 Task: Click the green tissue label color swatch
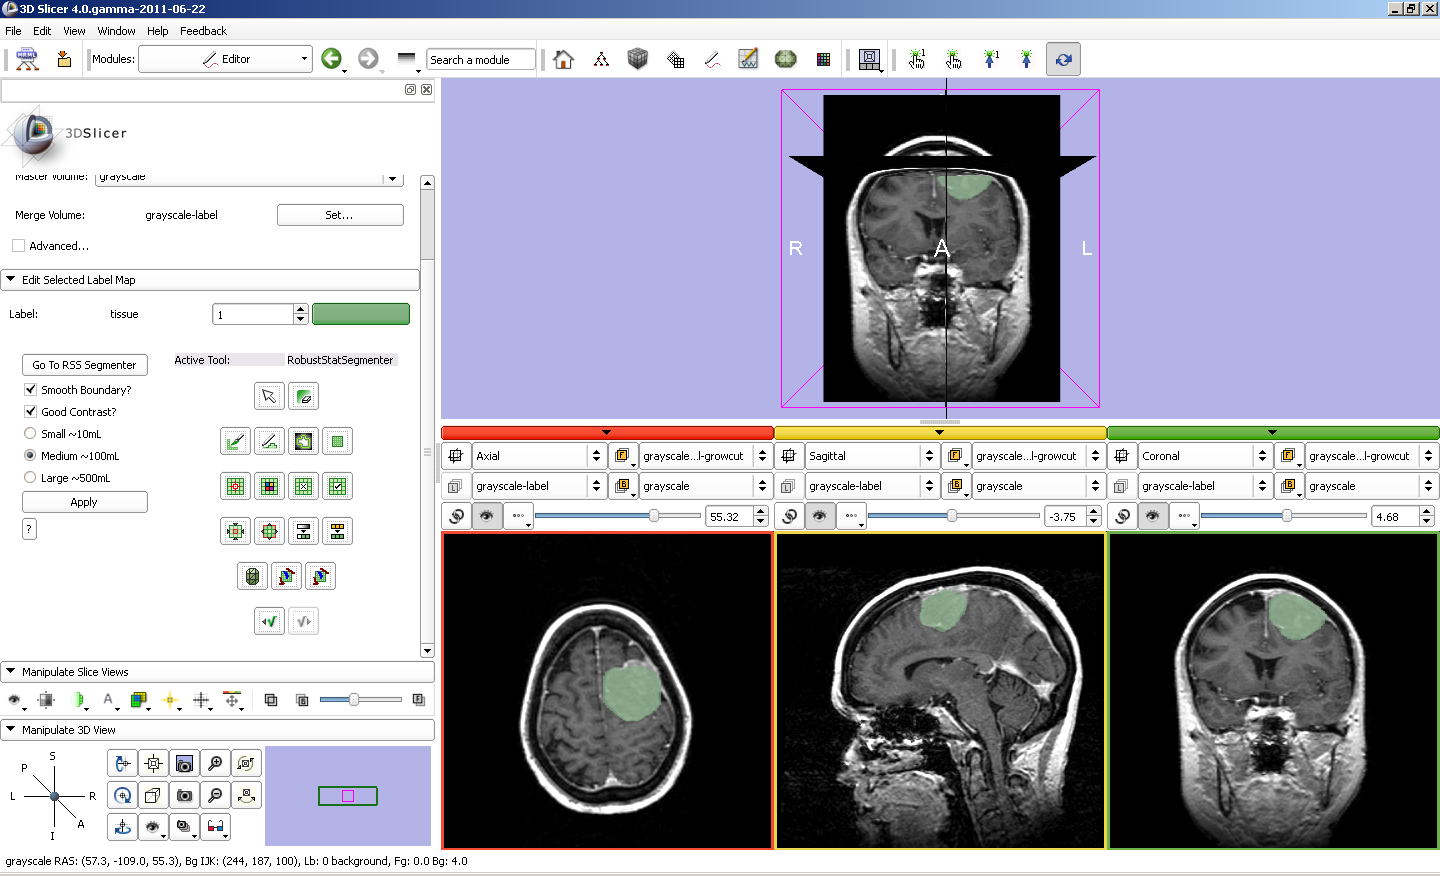(x=360, y=314)
